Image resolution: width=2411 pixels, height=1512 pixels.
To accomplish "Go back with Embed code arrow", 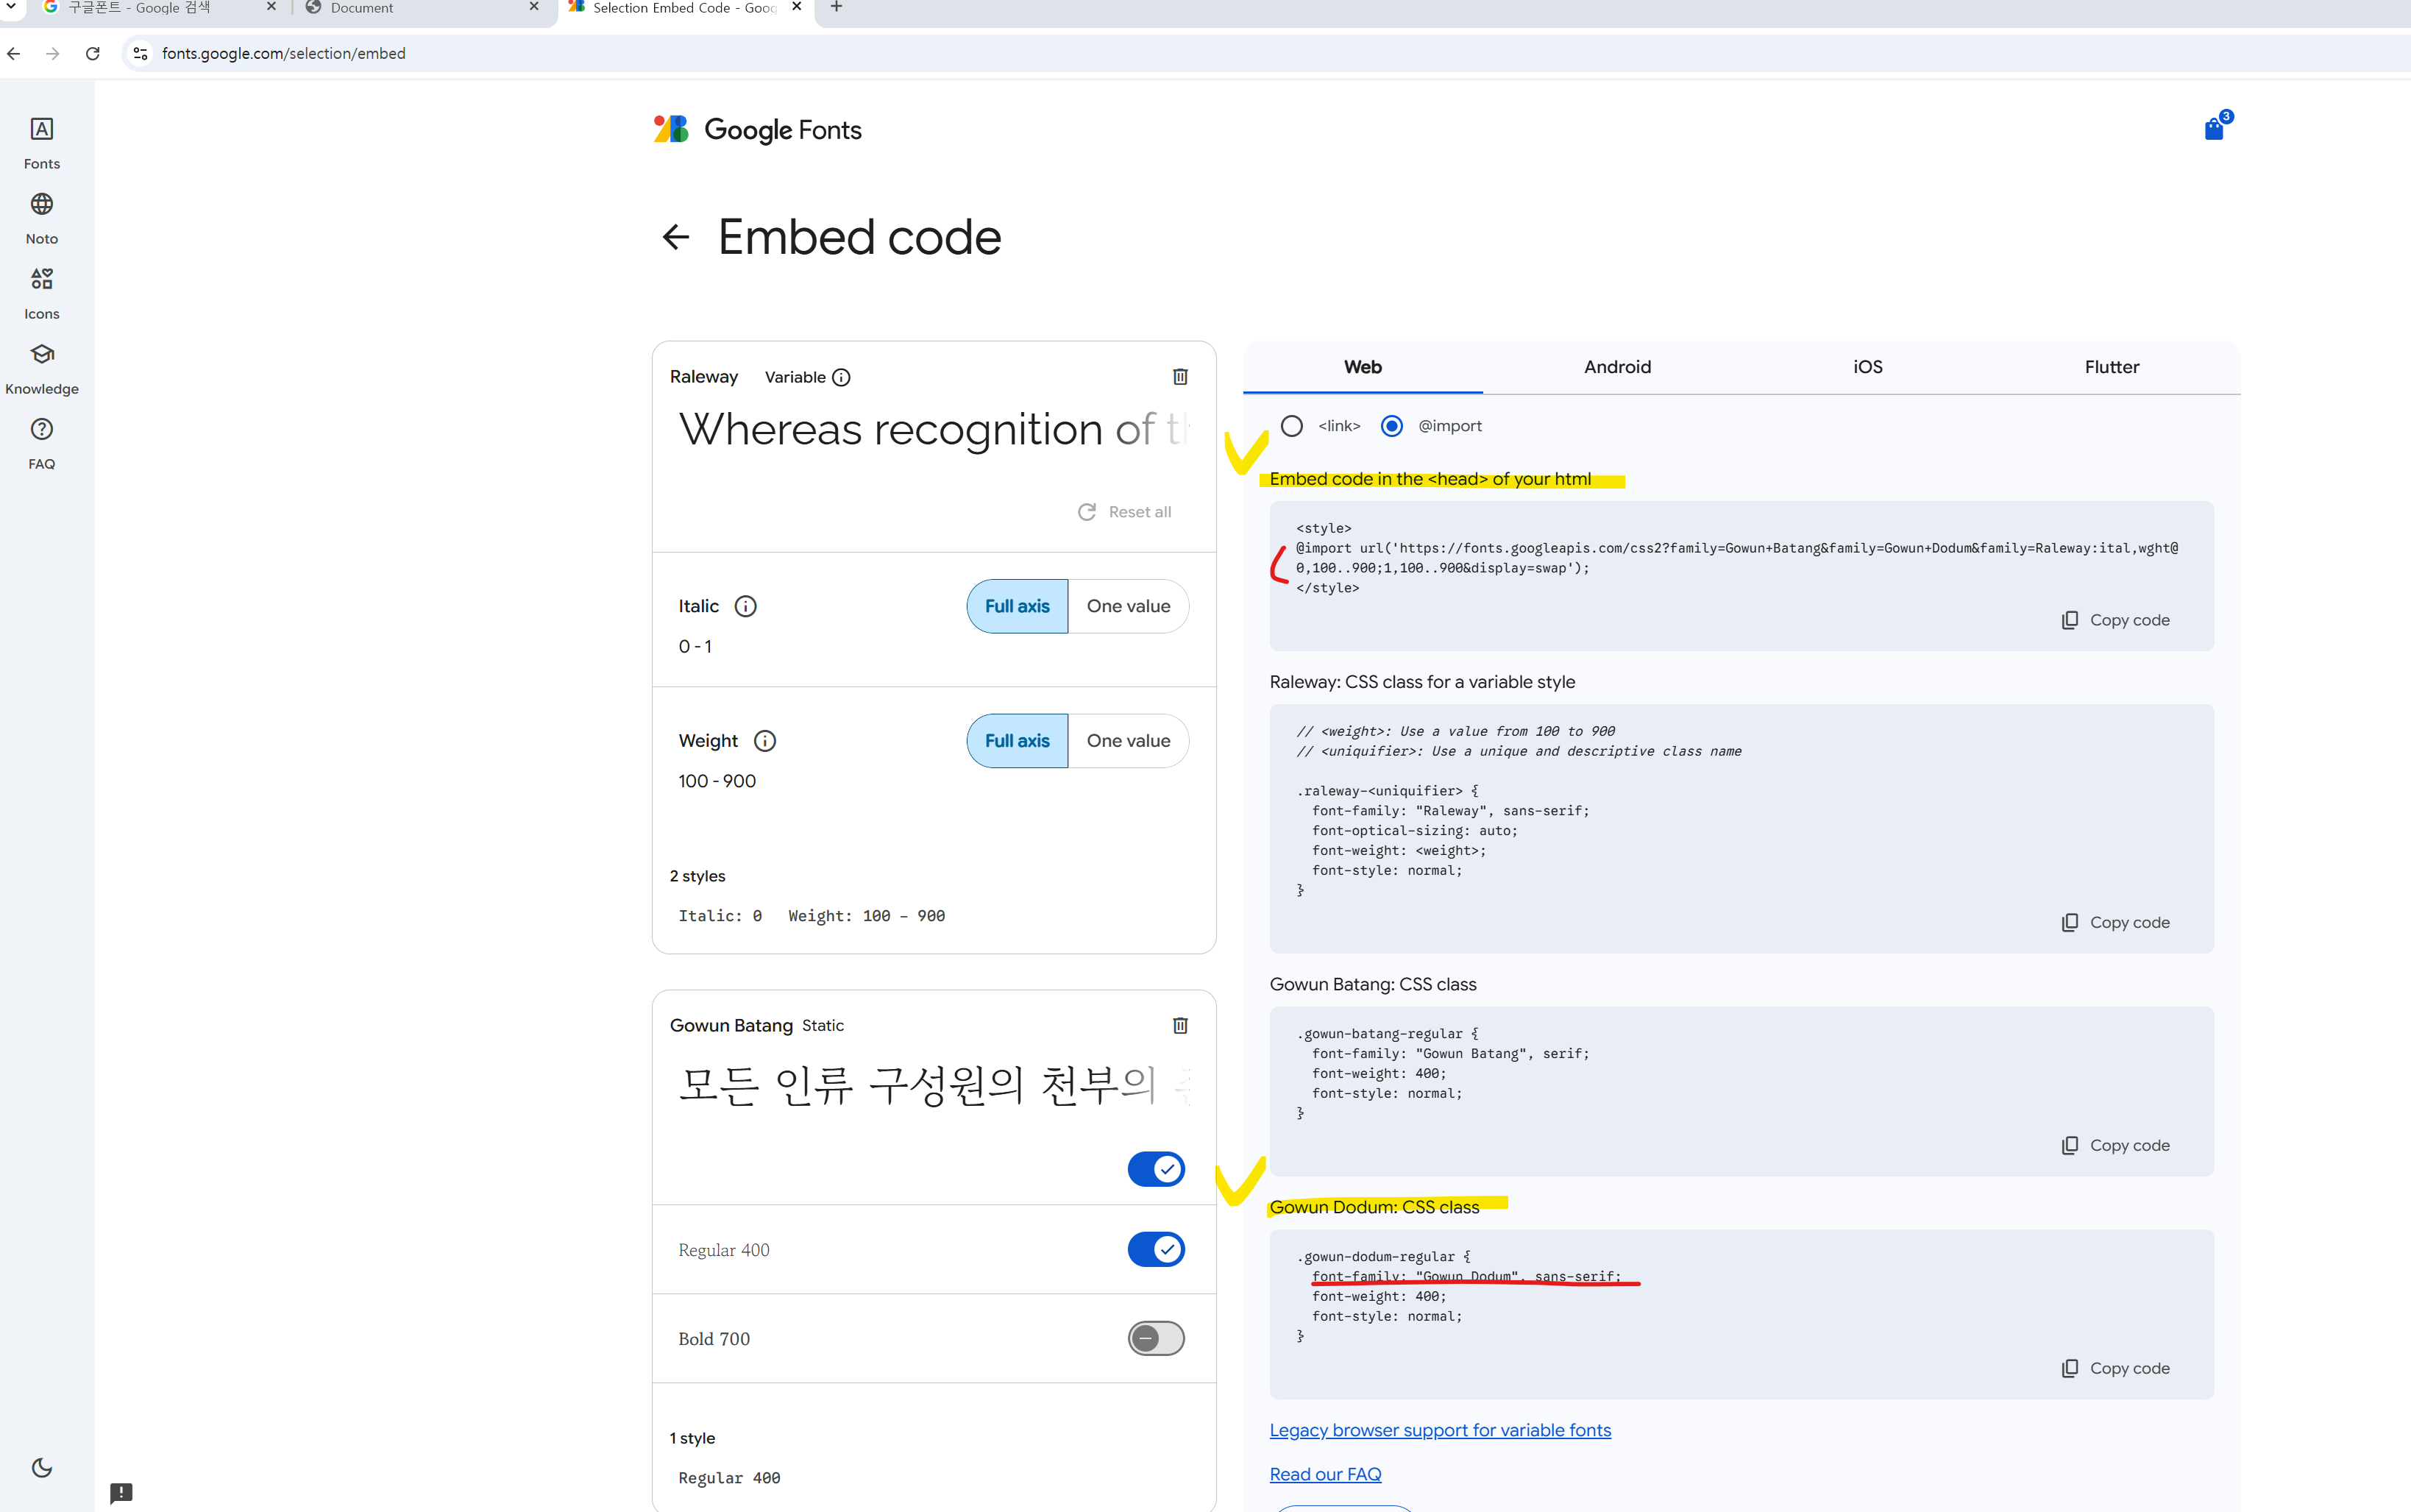I will (676, 237).
